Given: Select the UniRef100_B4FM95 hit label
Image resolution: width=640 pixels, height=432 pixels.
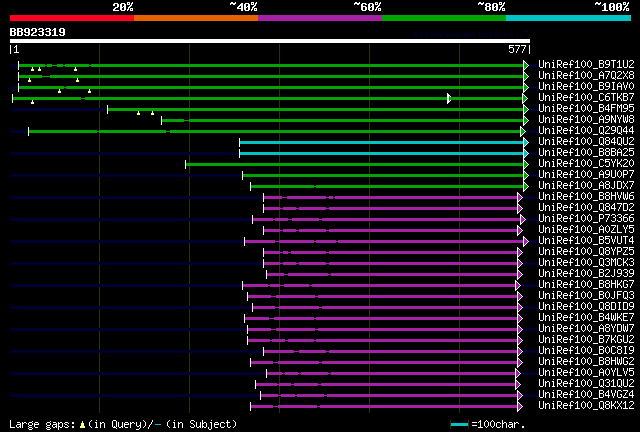Looking at the screenshot, I should pyautogui.click(x=586, y=108).
